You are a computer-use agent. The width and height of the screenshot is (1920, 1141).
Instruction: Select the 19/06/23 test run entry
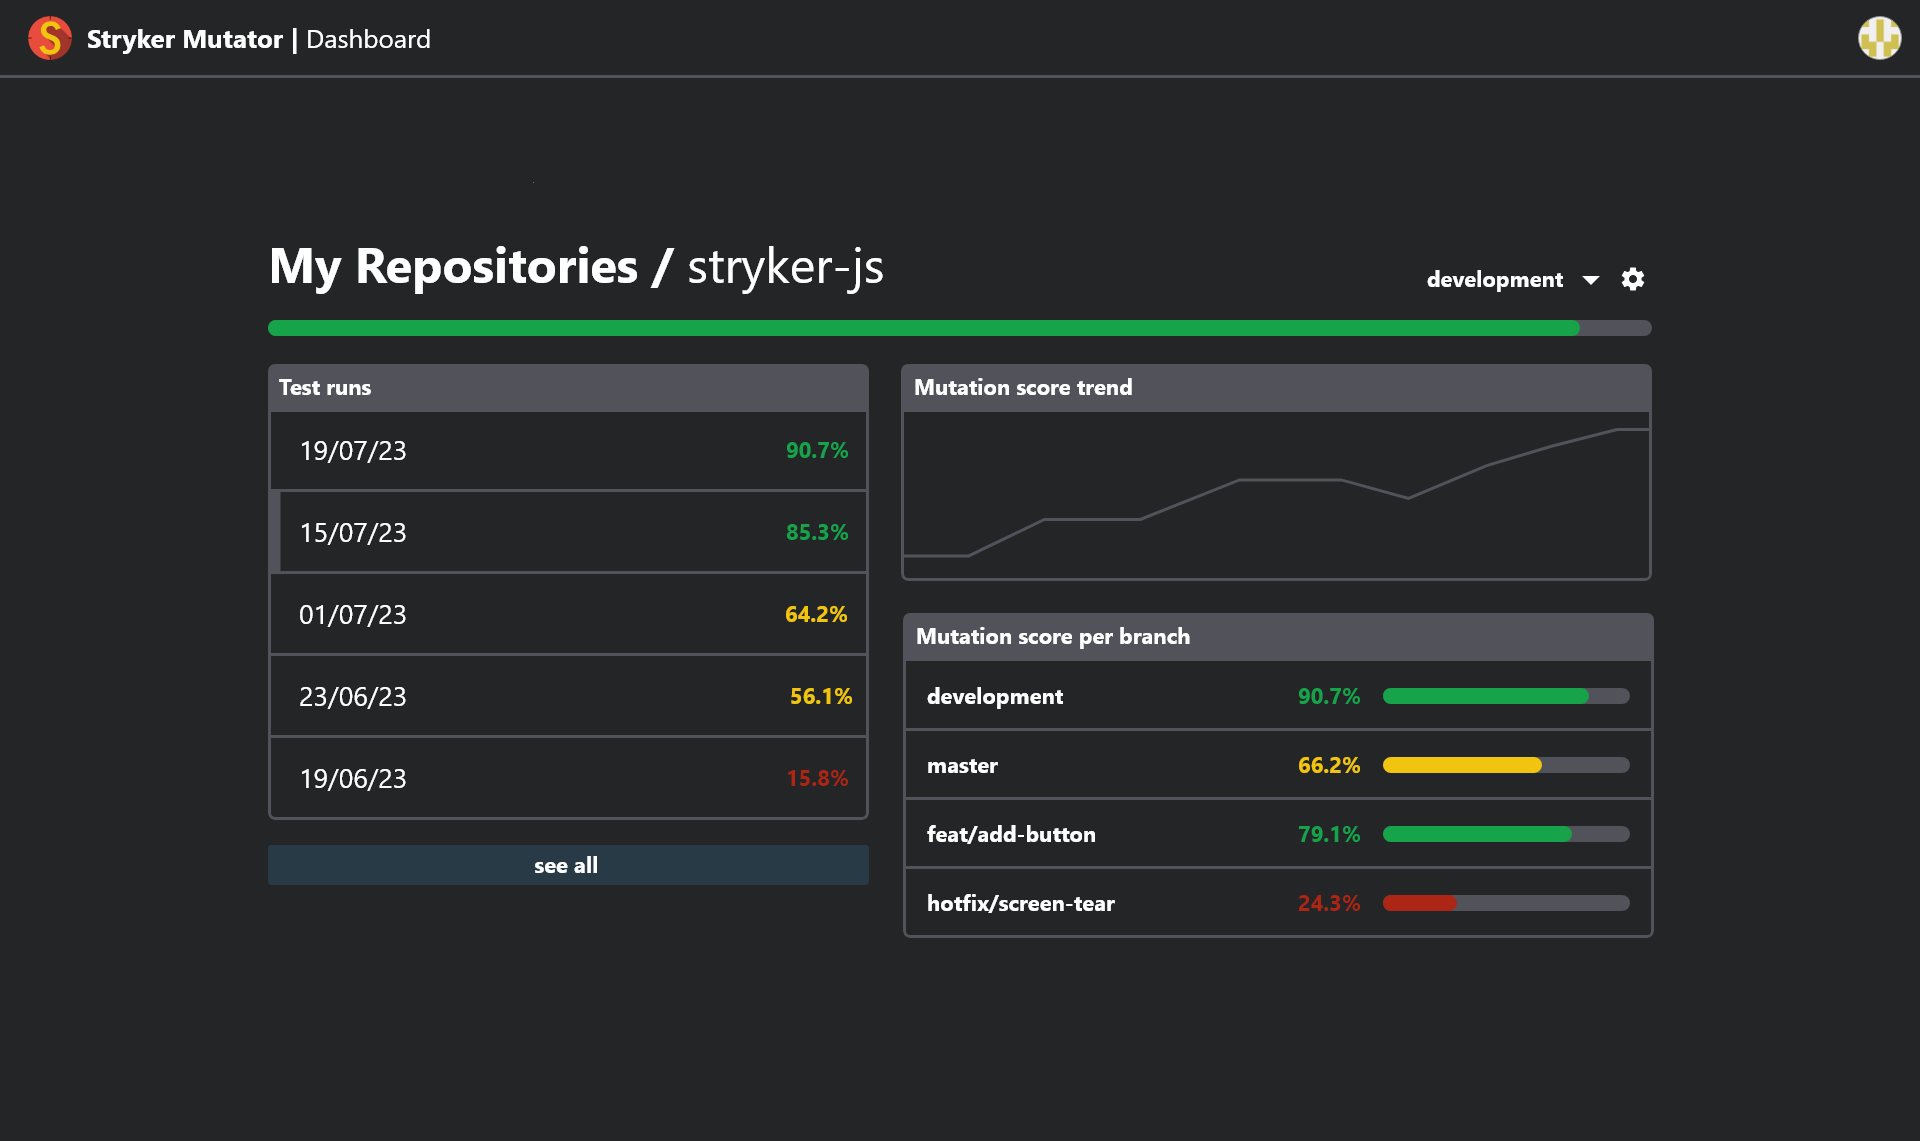(568, 778)
